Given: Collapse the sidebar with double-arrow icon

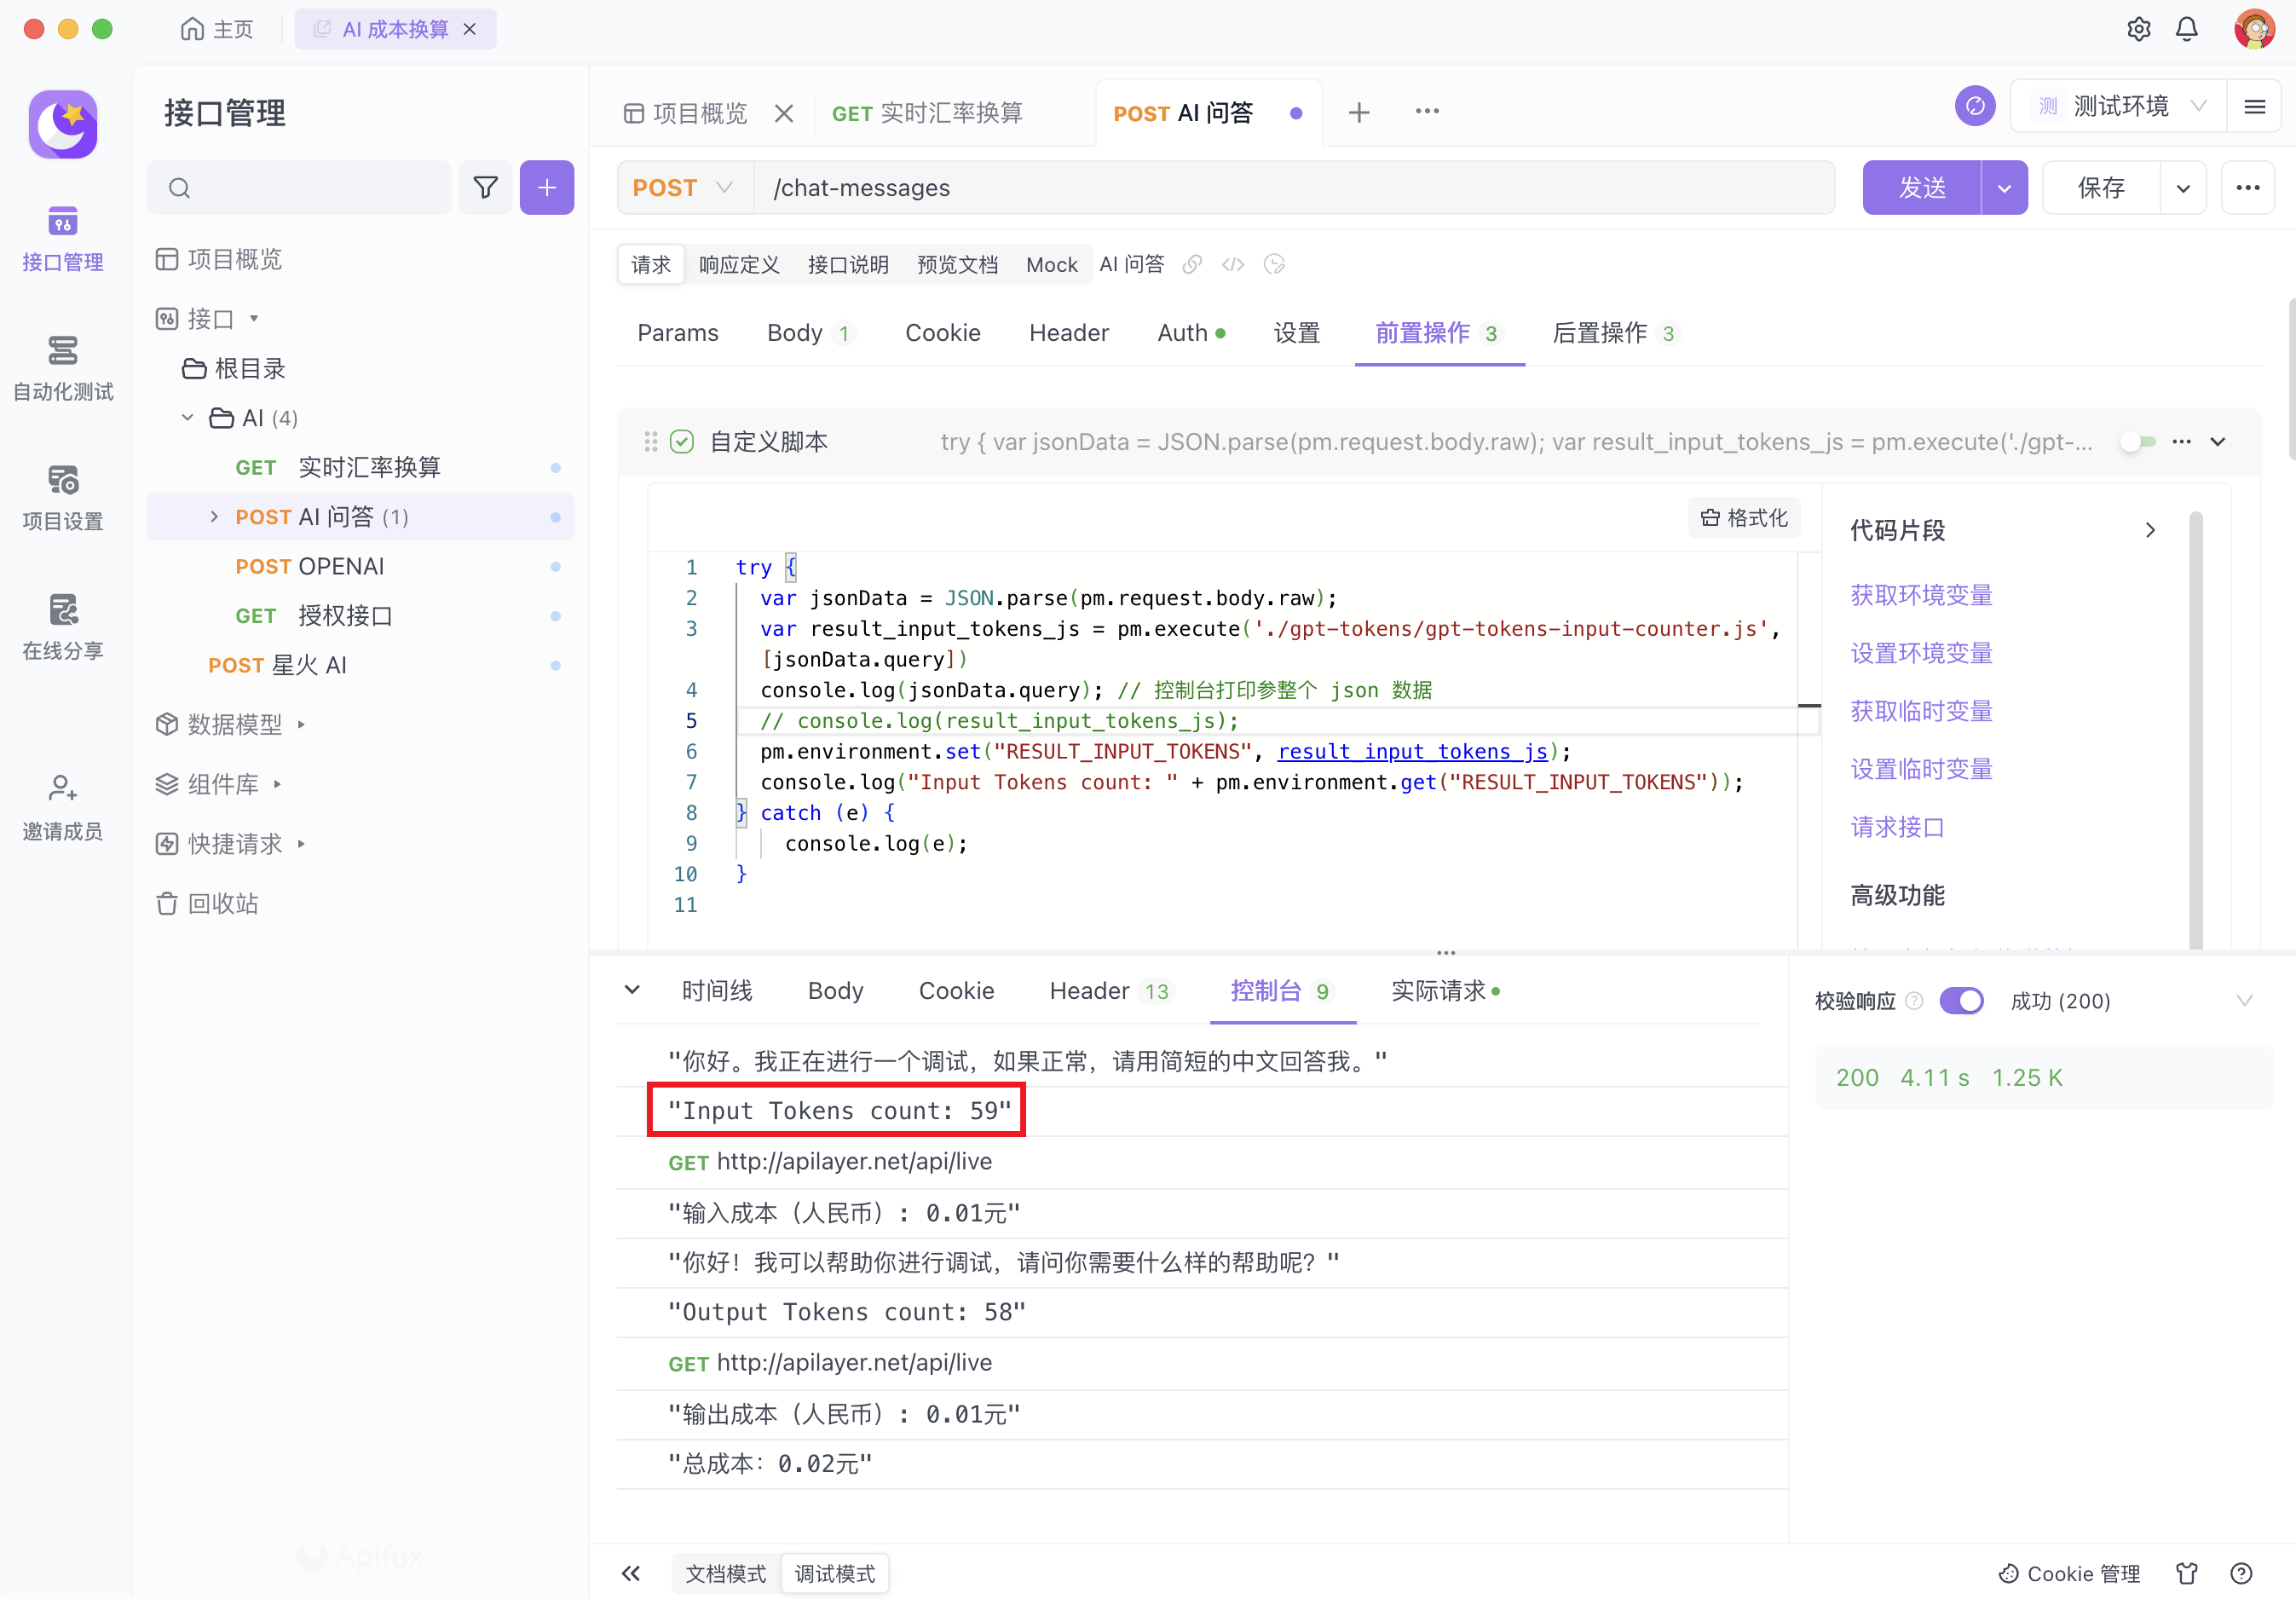Looking at the screenshot, I should (x=631, y=1573).
